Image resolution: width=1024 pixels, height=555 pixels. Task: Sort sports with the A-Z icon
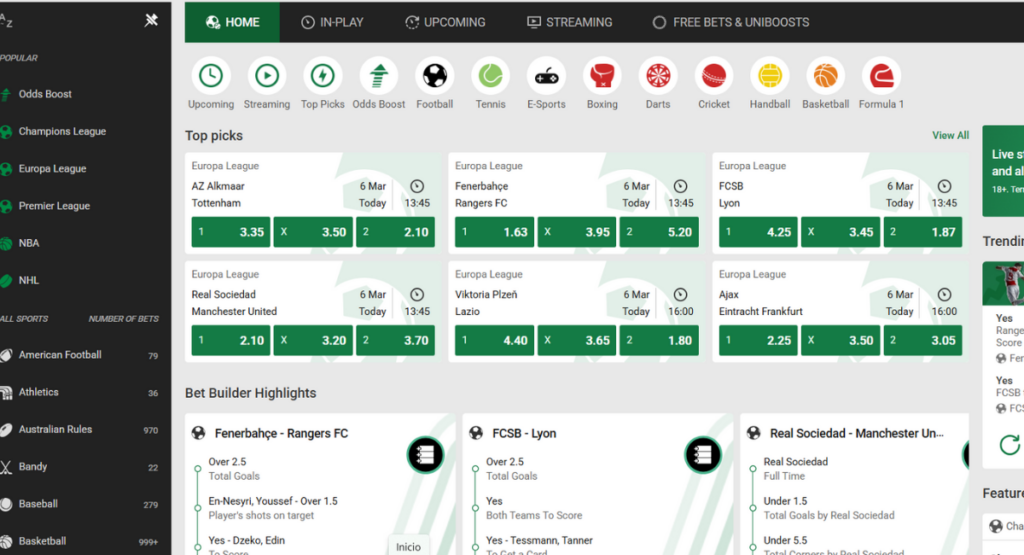[6, 21]
